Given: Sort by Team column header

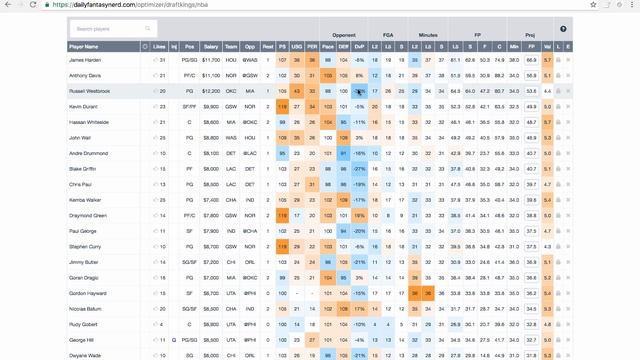Looking at the screenshot, I should coord(231,47).
